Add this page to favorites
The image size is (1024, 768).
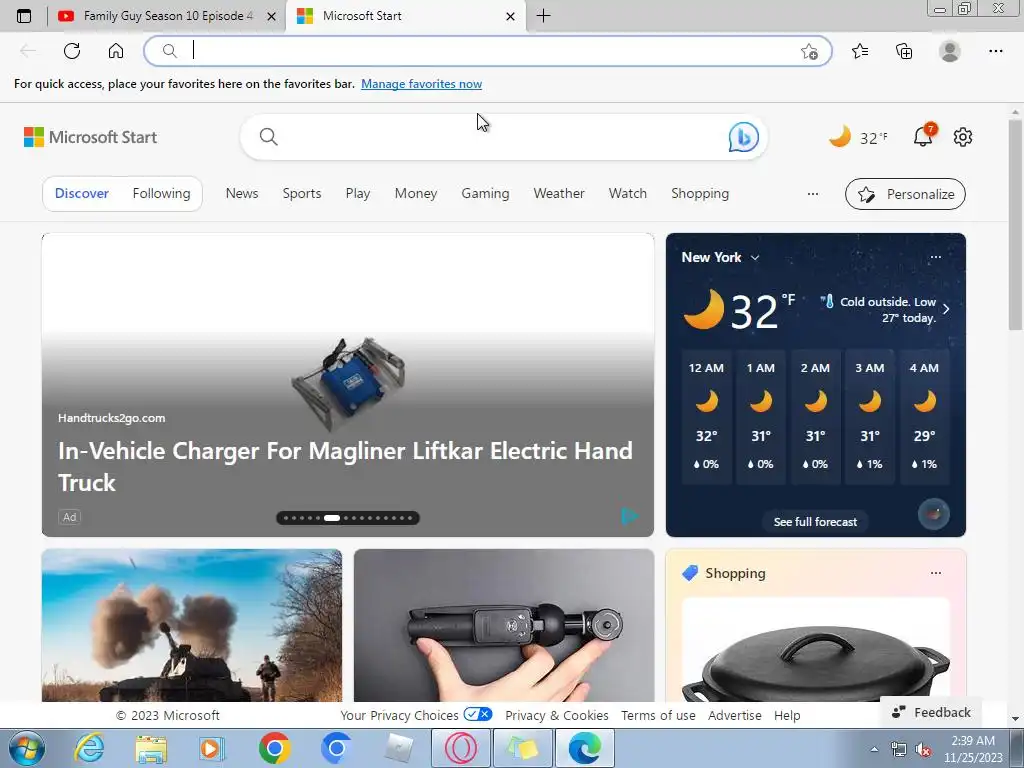(x=809, y=52)
